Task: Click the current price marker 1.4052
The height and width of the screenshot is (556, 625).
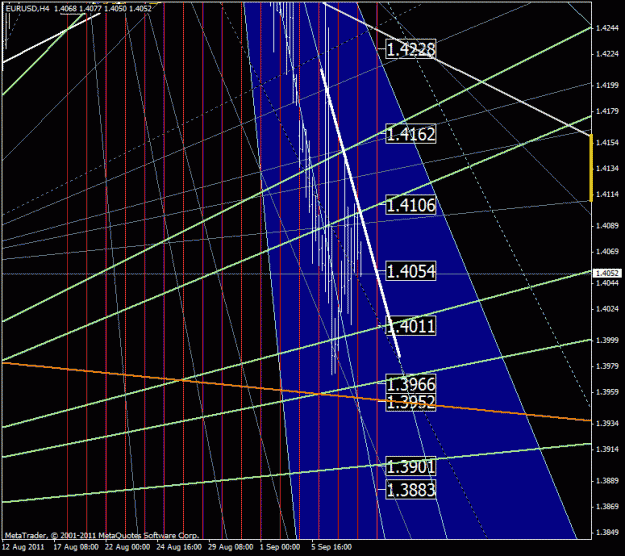Action: [607, 273]
